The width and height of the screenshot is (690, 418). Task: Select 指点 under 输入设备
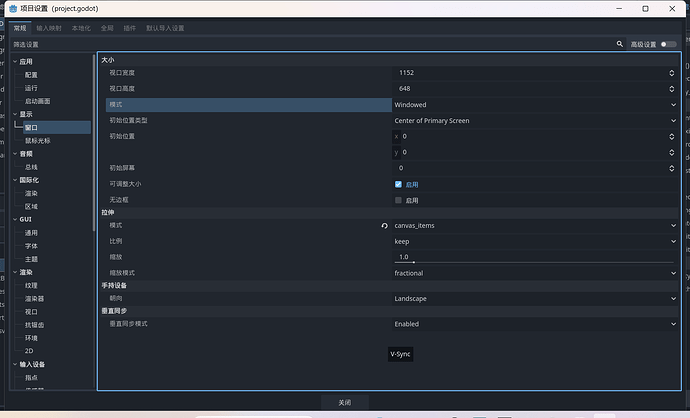pos(31,378)
